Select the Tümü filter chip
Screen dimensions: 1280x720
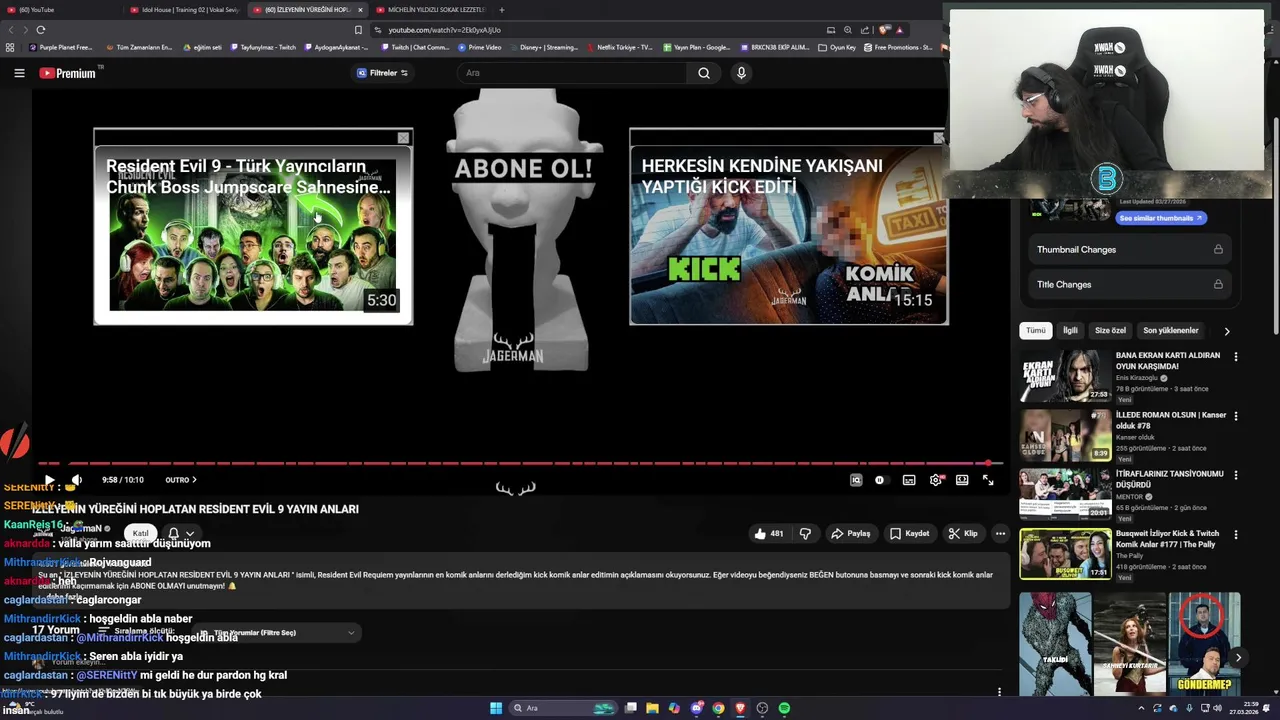point(1036,331)
